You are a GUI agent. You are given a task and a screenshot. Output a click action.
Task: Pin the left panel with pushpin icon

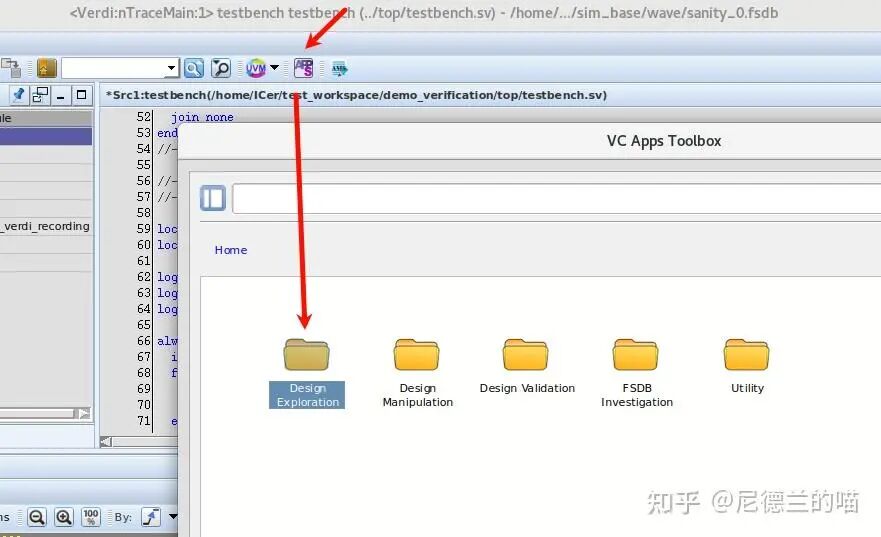pos(18,95)
